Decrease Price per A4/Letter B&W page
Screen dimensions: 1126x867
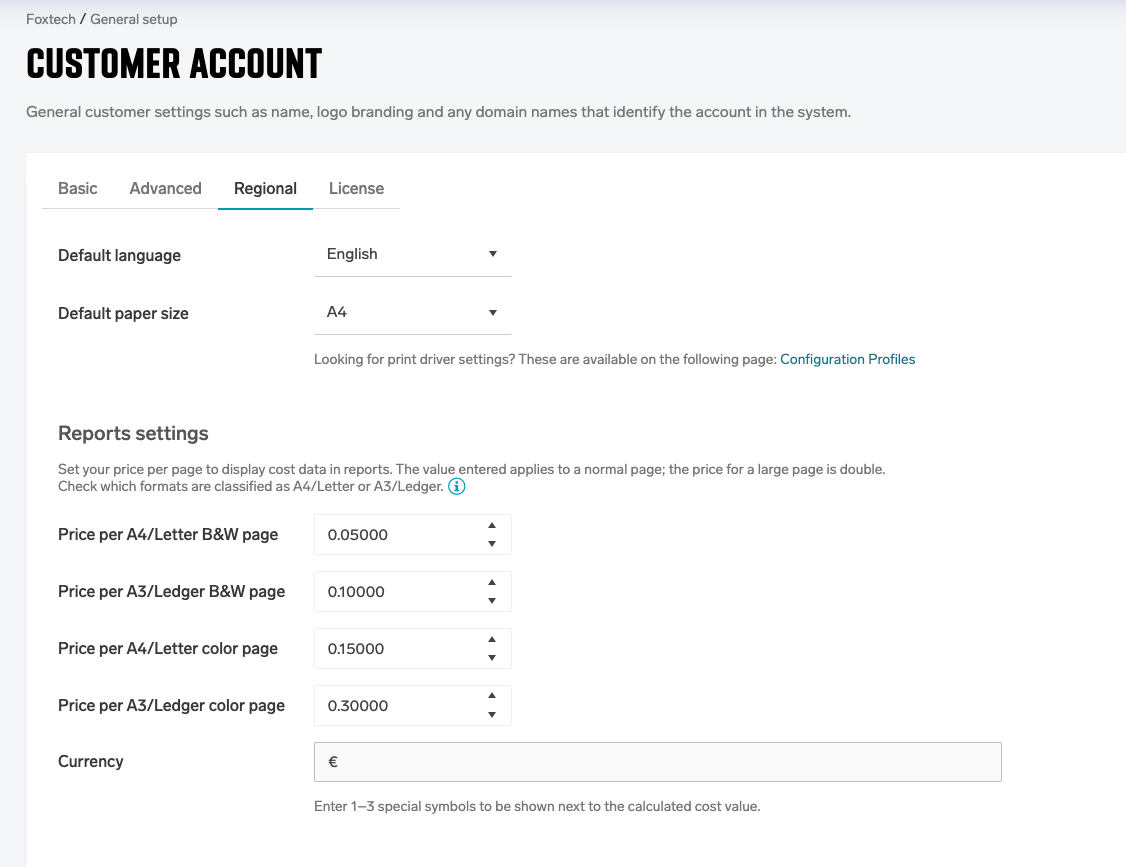491,544
